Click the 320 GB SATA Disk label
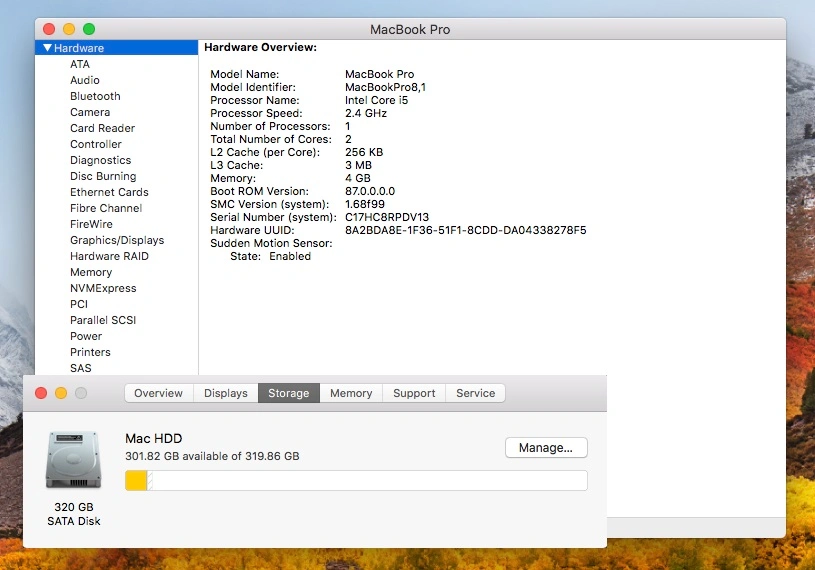815x570 pixels. pyautogui.click(x=74, y=514)
